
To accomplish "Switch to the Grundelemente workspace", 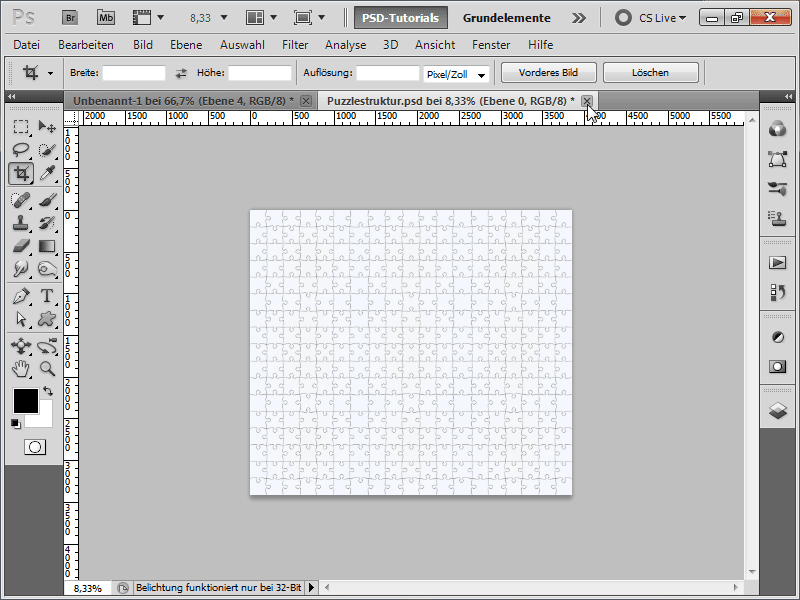I will (x=507, y=18).
